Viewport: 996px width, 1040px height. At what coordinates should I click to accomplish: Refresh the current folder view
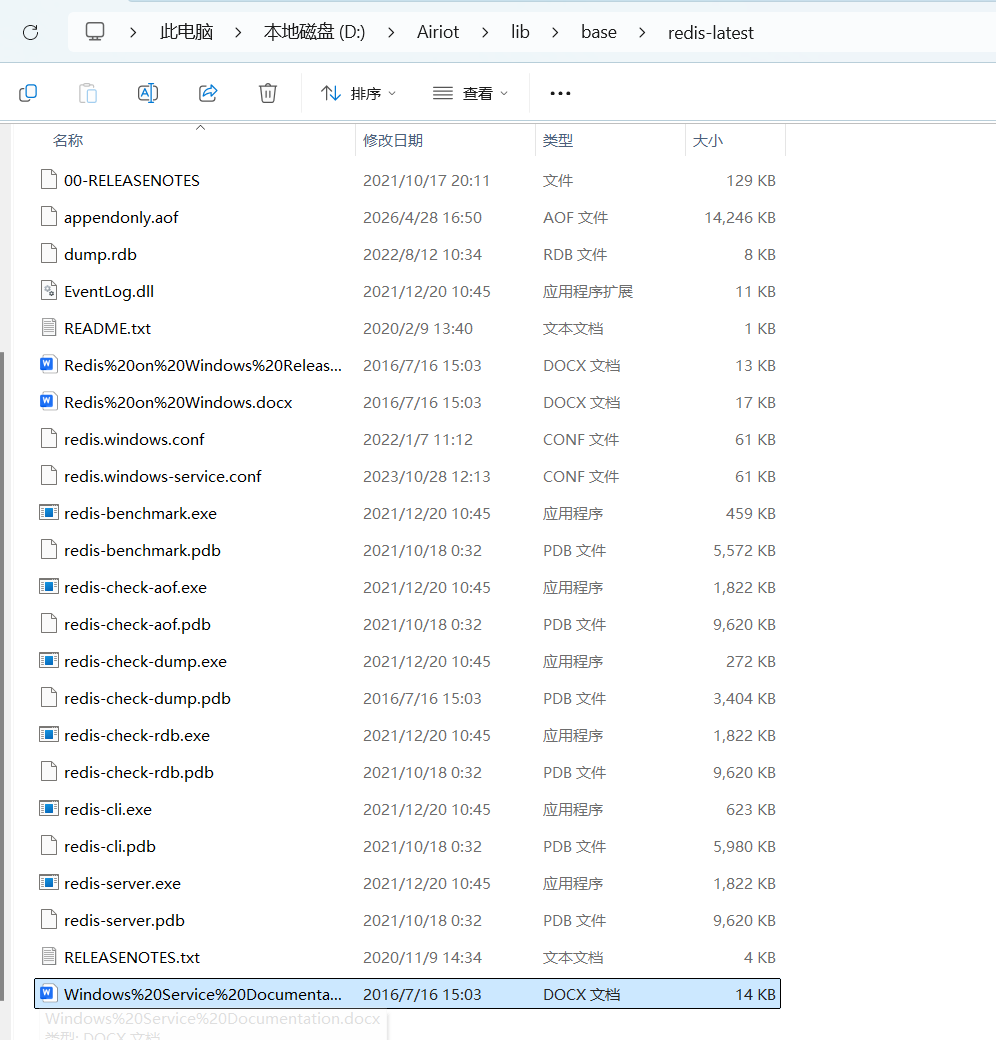click(x=30, y=32)
